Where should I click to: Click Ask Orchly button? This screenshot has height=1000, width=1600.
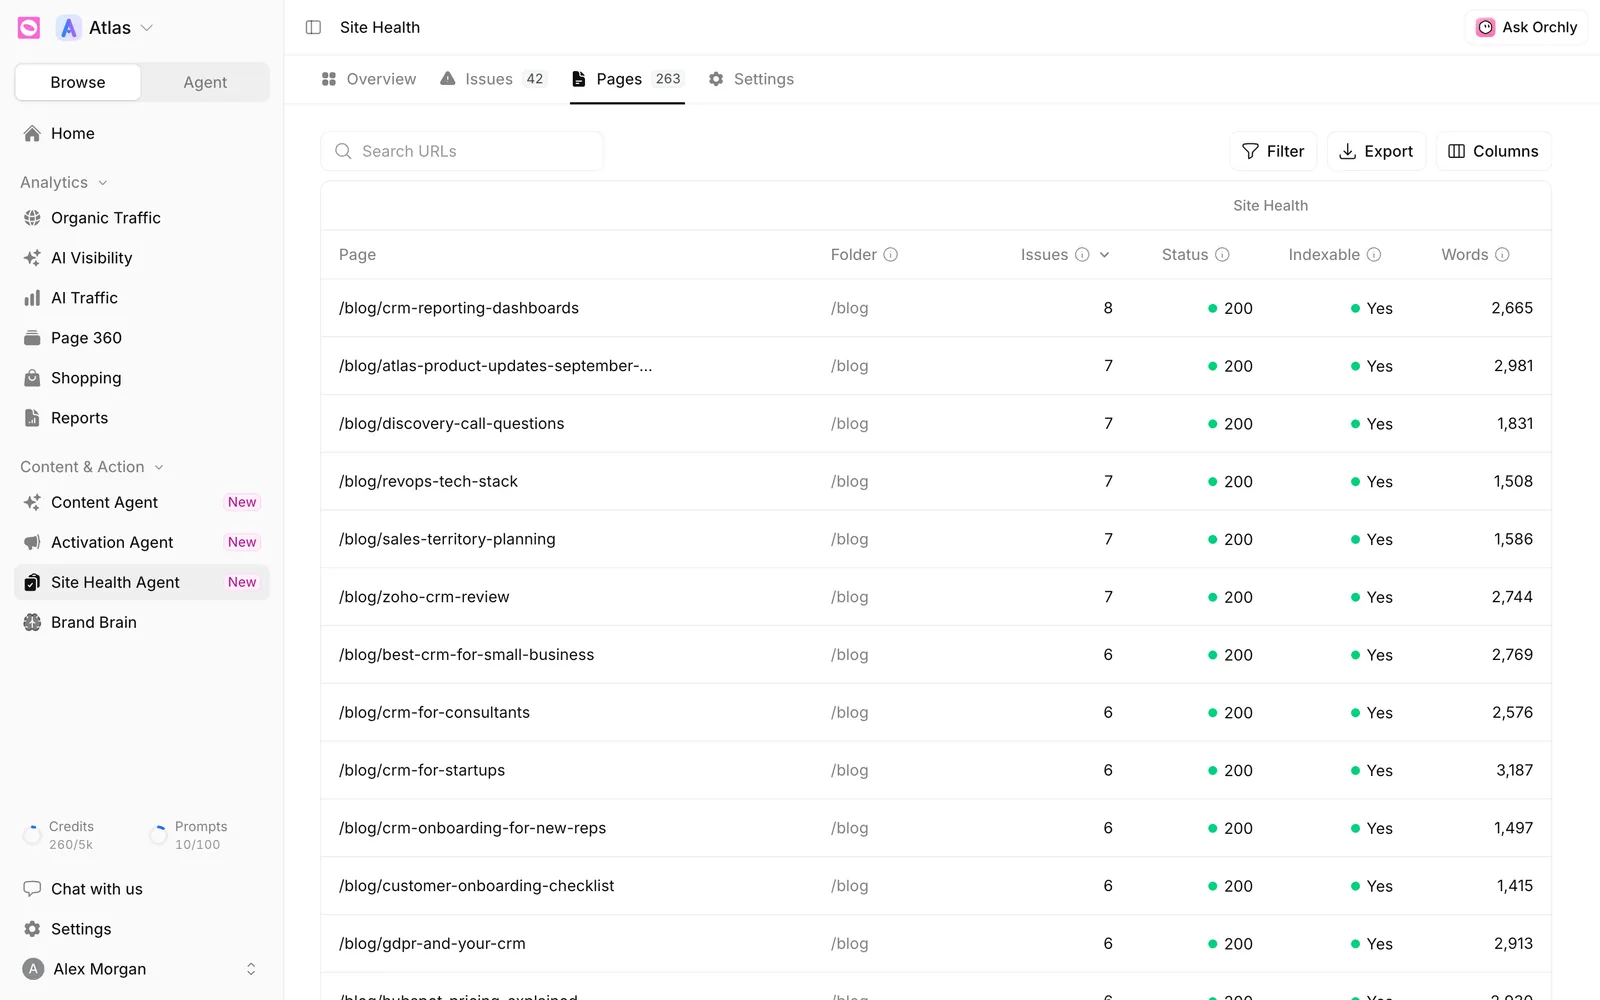[1526, 27]
